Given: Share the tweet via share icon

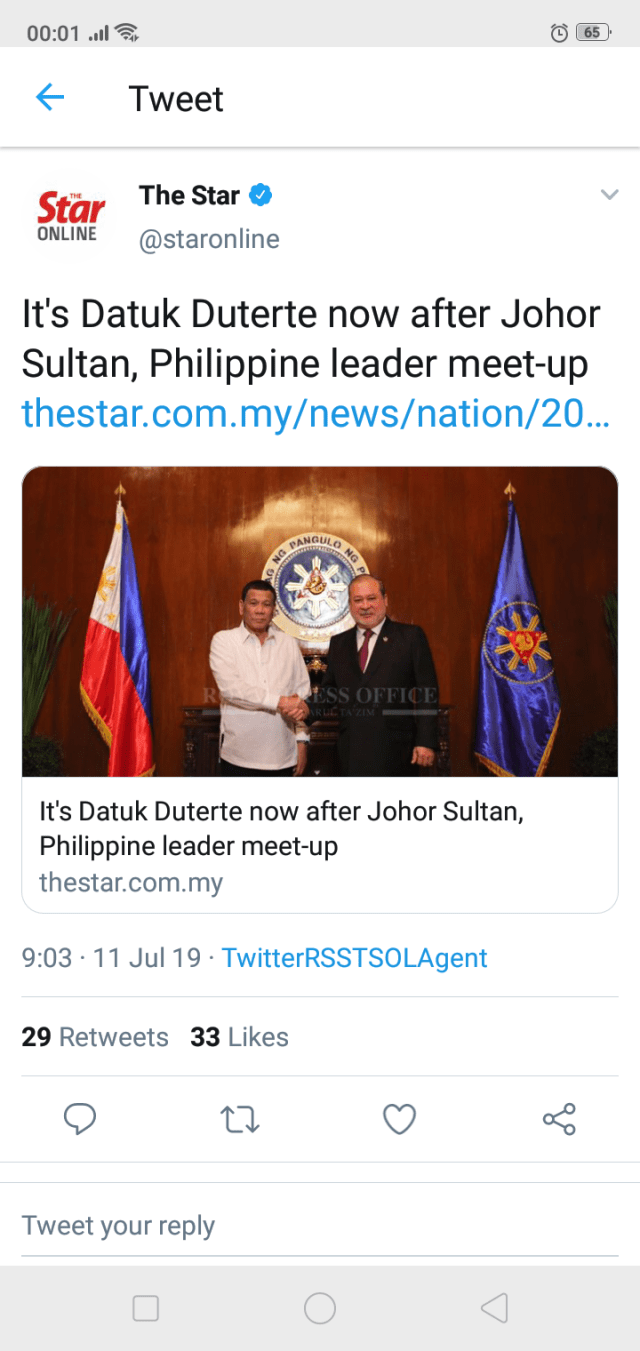Looking at the screenshot, I should [x=559, y=1119].
